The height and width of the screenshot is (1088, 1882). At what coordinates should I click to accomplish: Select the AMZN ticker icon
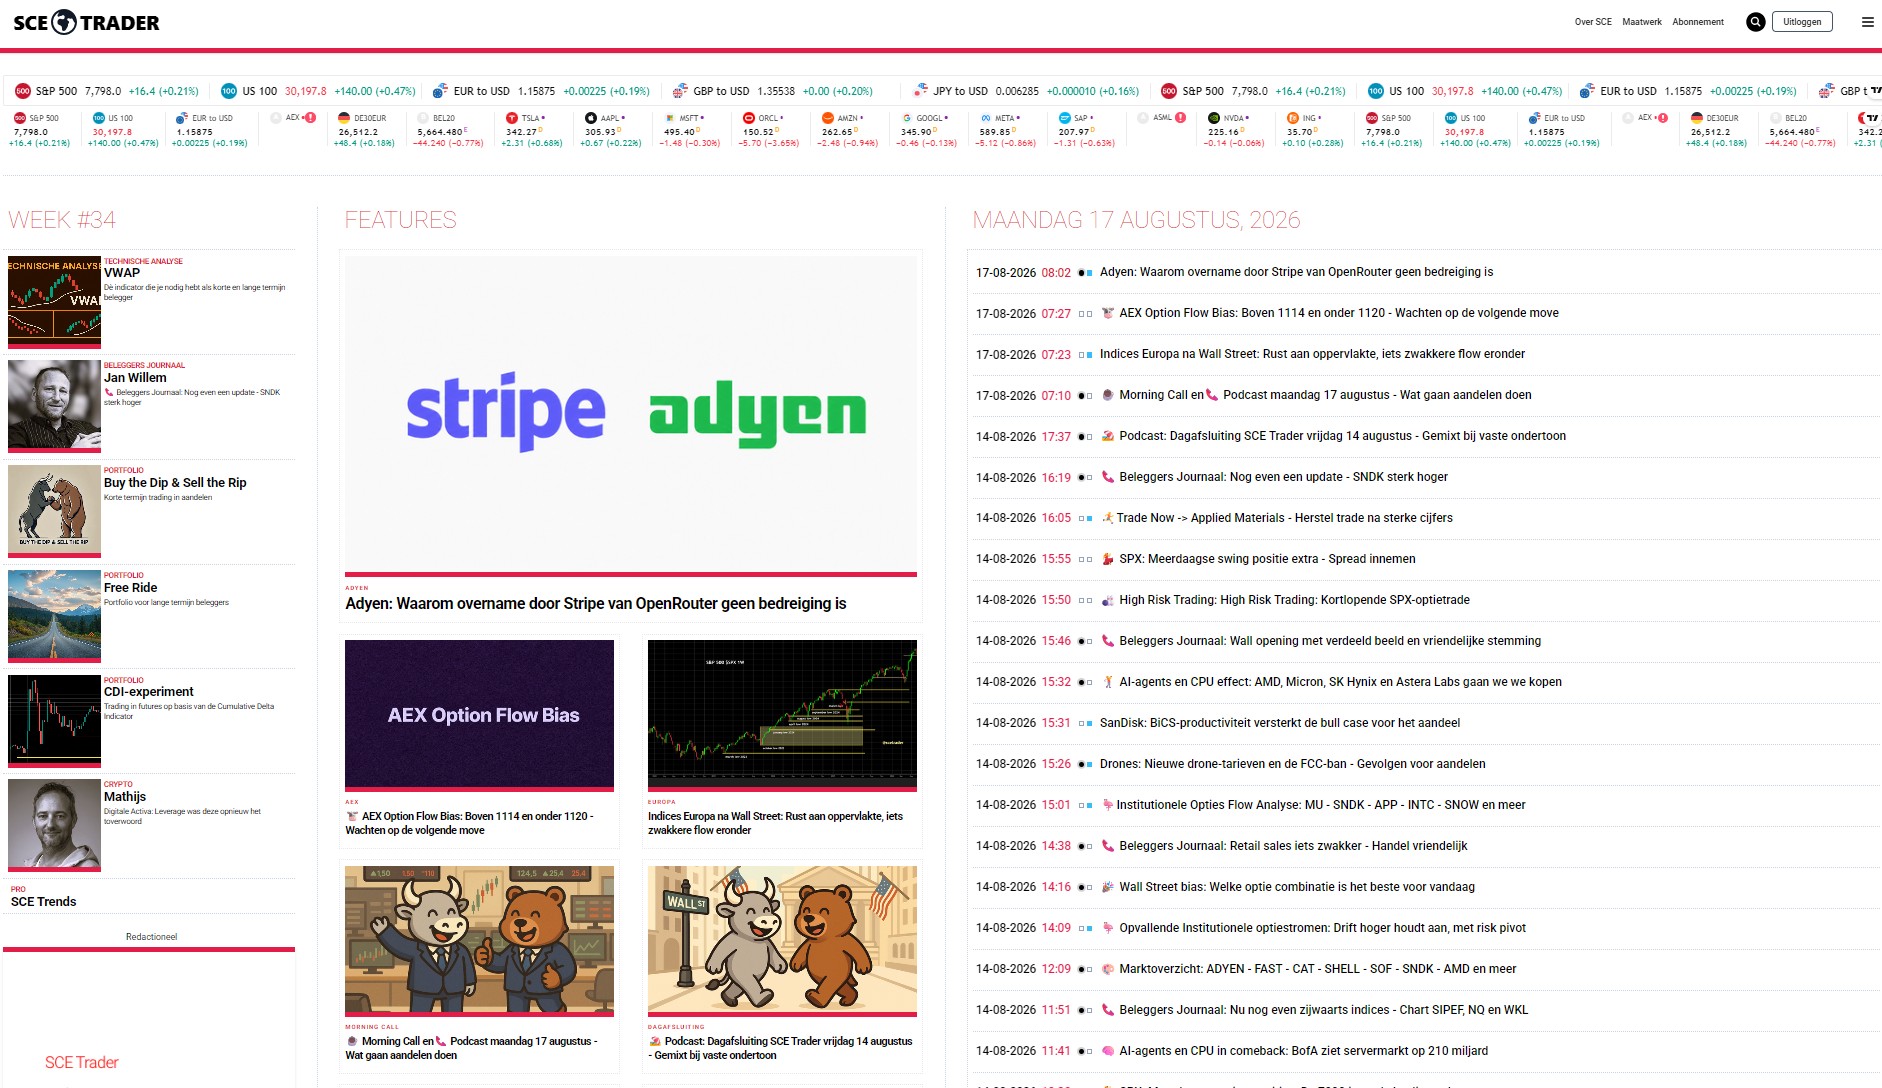pyautogui.click(x=828, y=118)
